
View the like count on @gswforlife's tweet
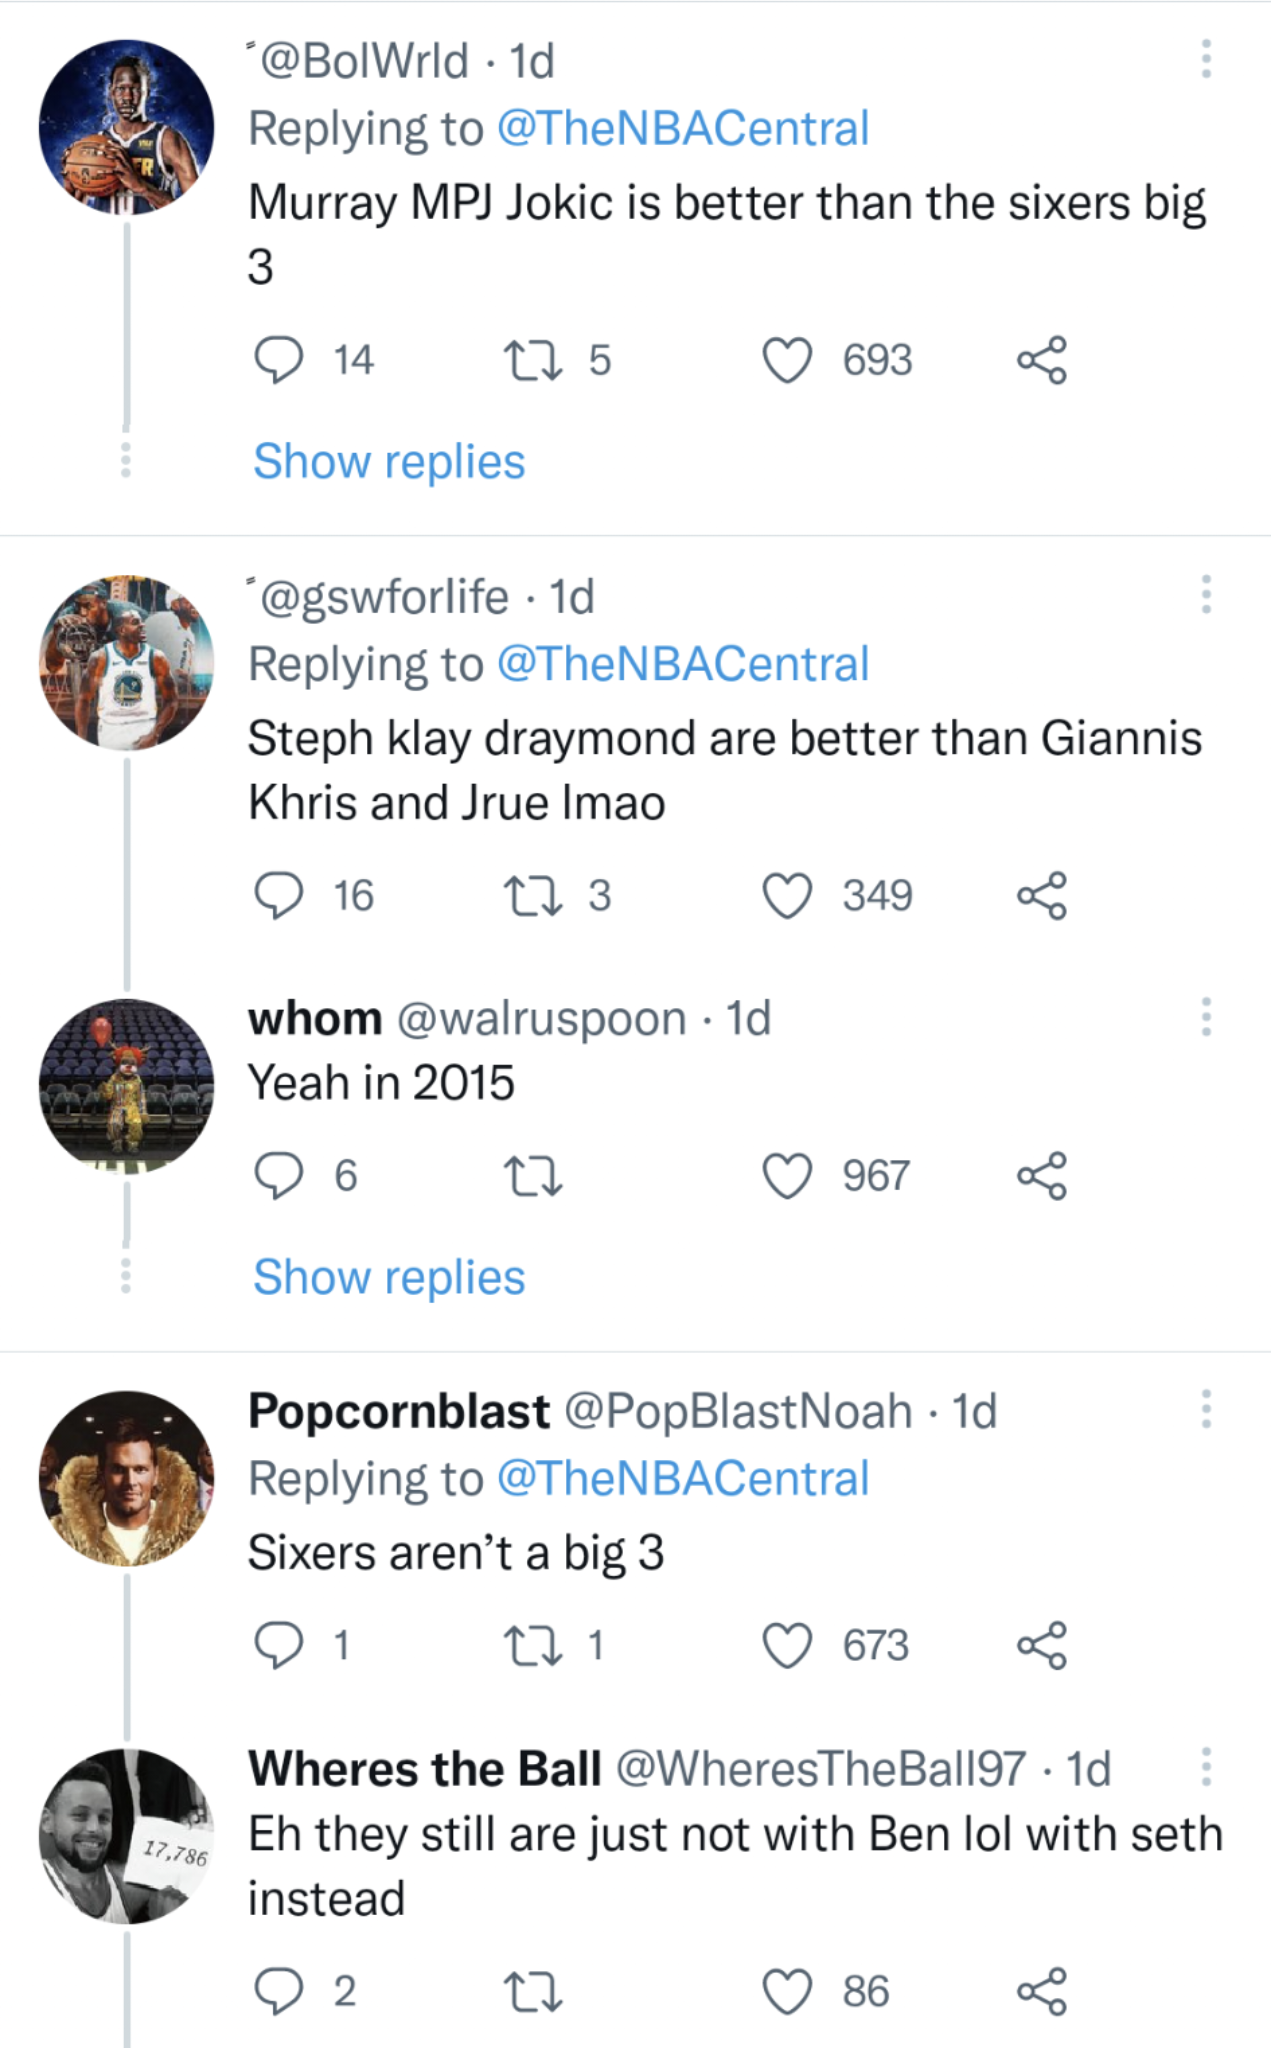coord(879,895)
